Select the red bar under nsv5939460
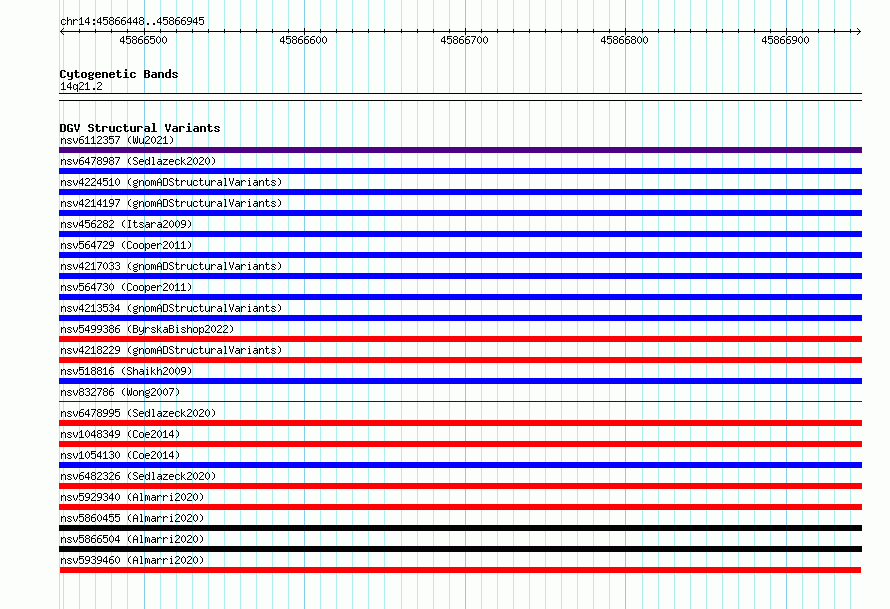Viewport: 890px width, 609px height. pos(460,570)
